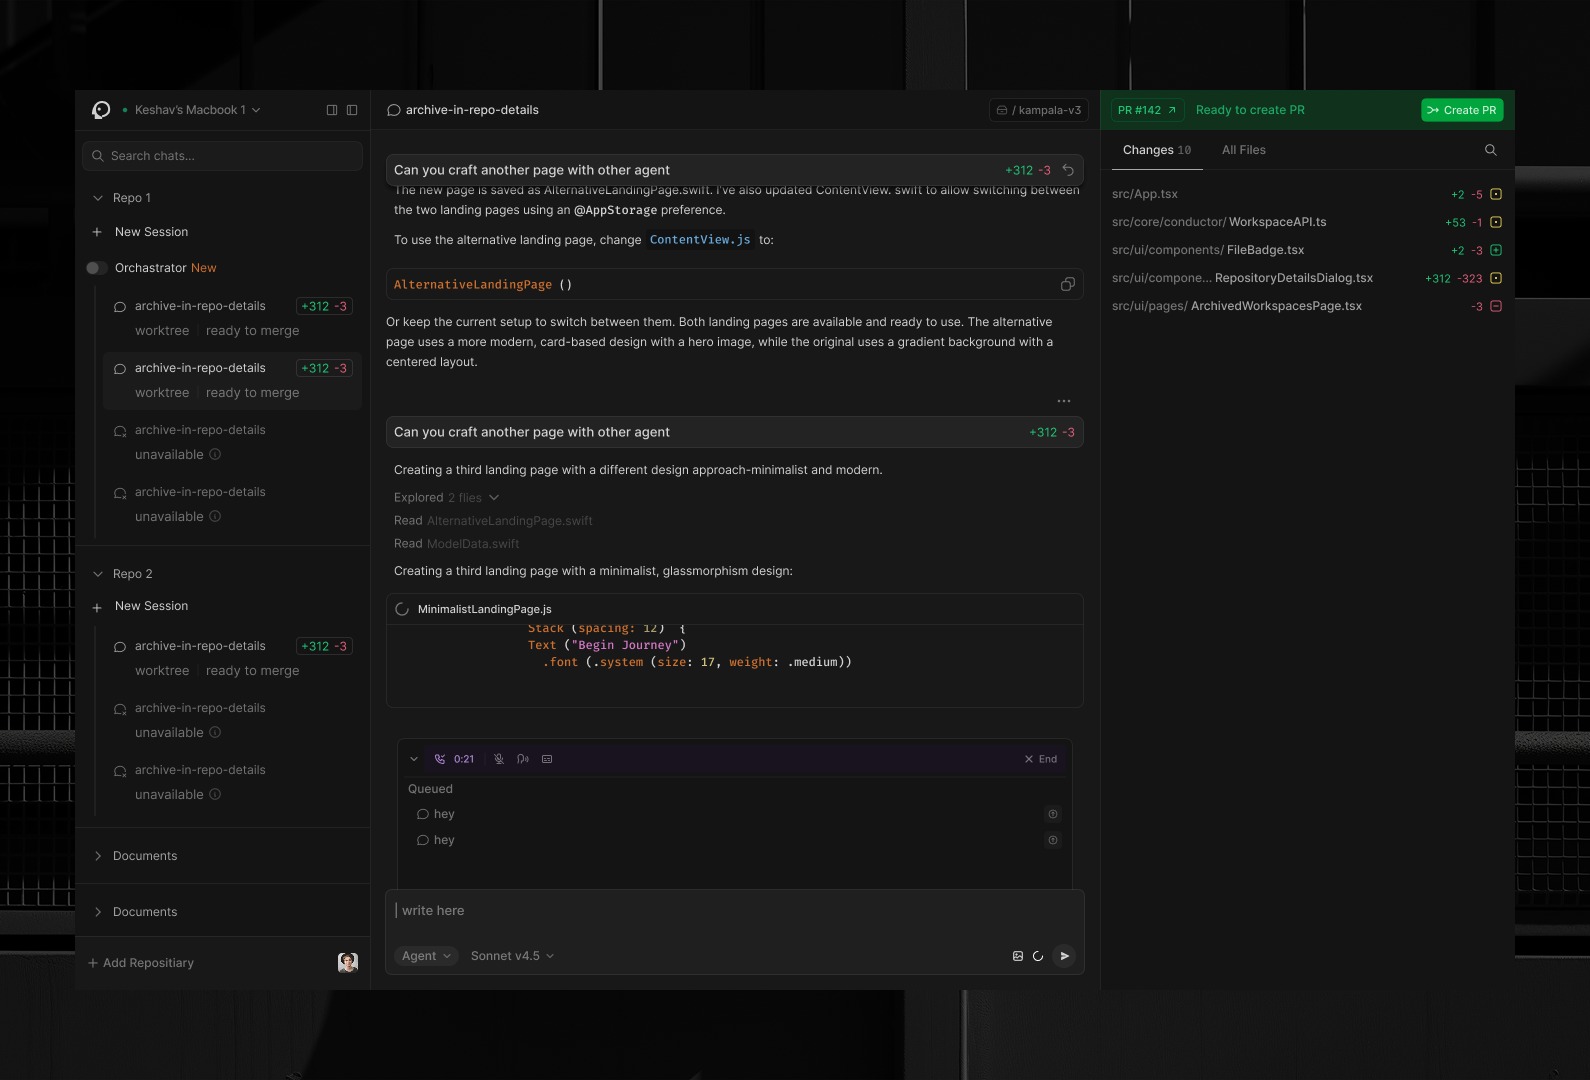
Task: Toggle captions icon in call bar
Action: 547,759
